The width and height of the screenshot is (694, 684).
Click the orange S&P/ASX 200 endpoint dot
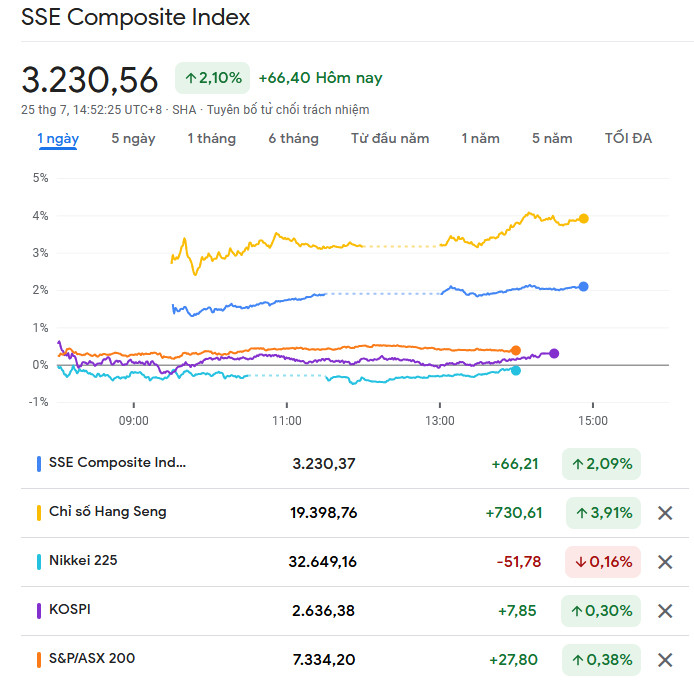[516, 350]
